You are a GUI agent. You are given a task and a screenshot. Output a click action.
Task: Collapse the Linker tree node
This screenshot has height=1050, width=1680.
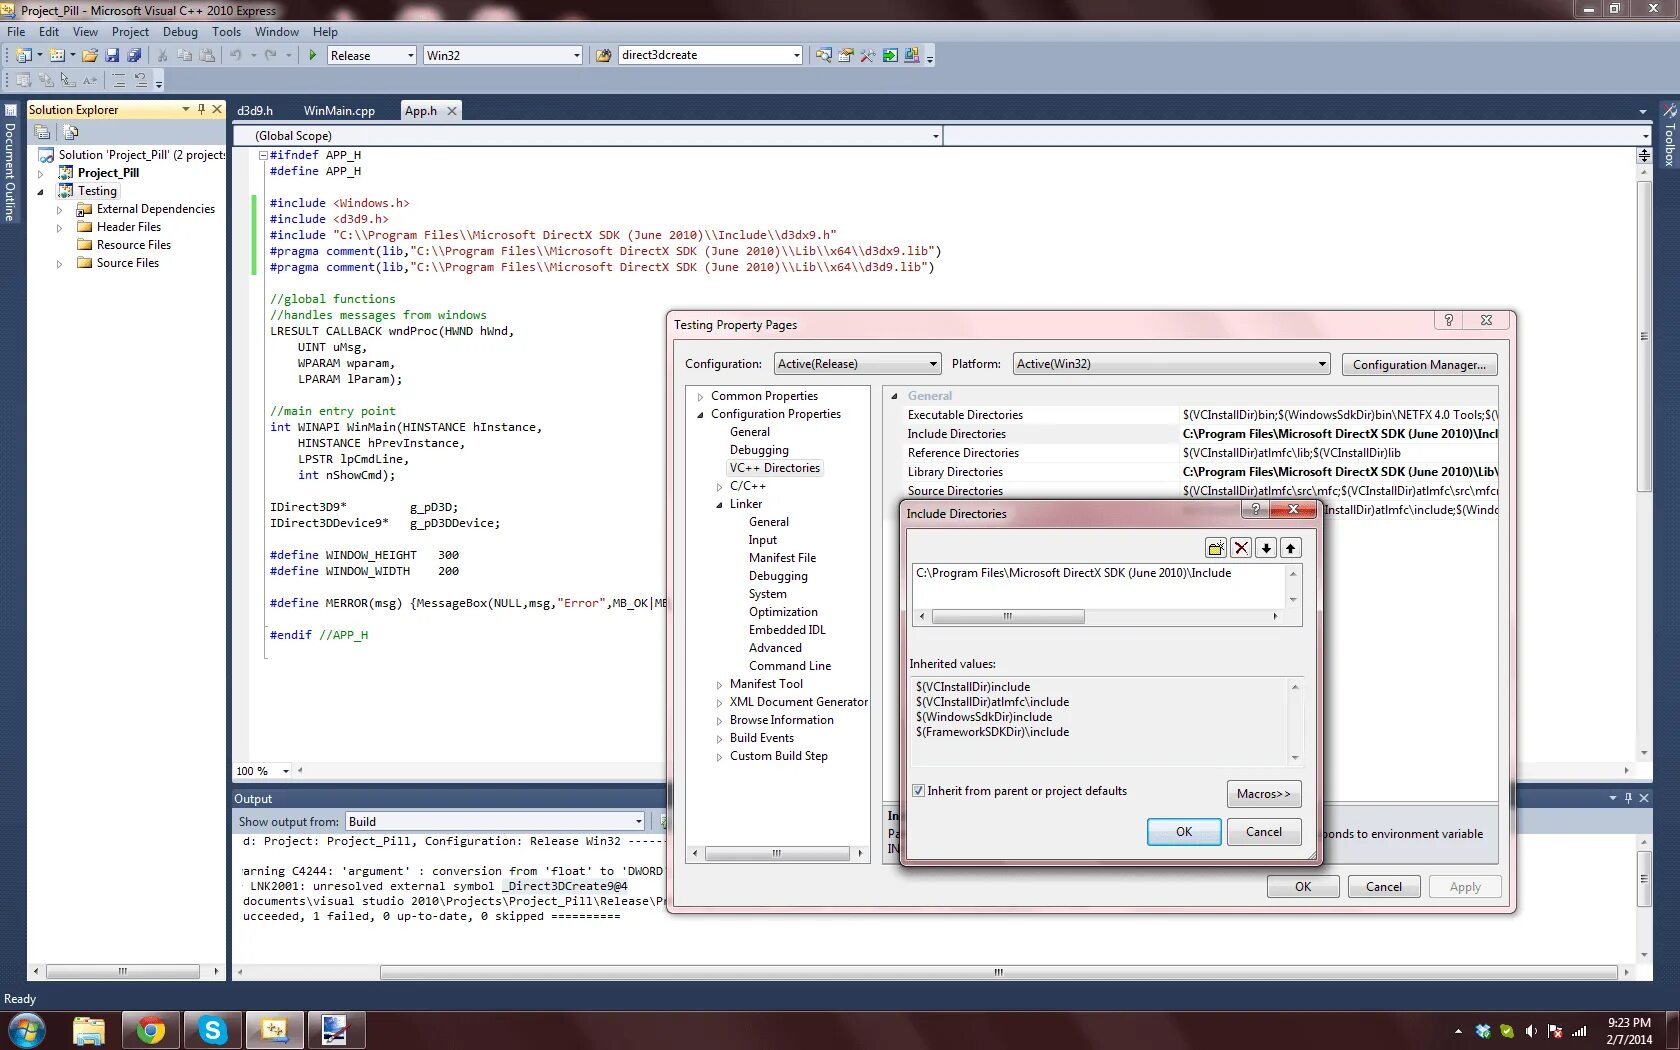coord(719,505)
